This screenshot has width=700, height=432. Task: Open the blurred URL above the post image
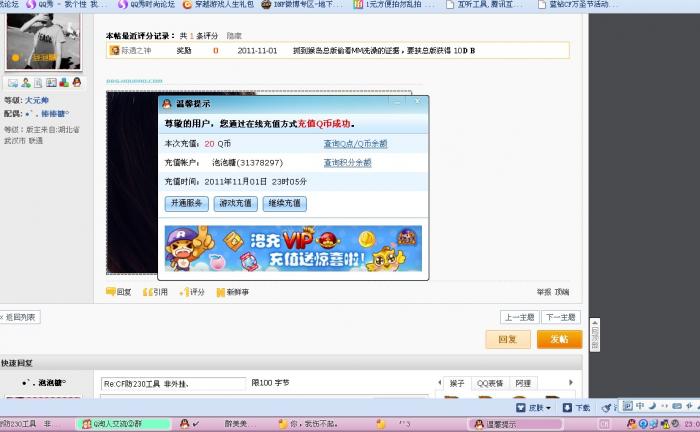point(134,81)
